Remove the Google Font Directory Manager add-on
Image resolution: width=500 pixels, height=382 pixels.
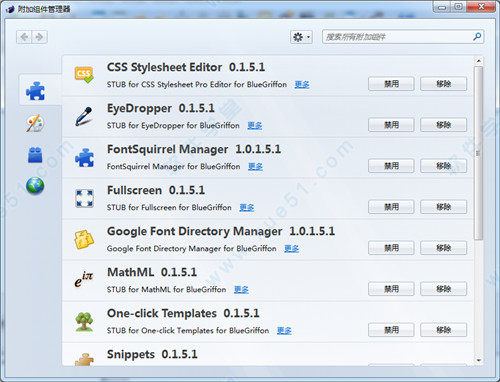pos(443,248)
